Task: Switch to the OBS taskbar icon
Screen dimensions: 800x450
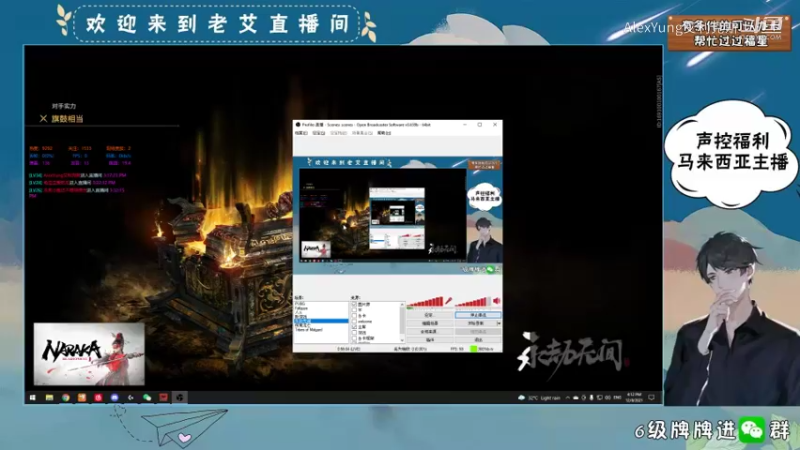Action: point(180,397)
